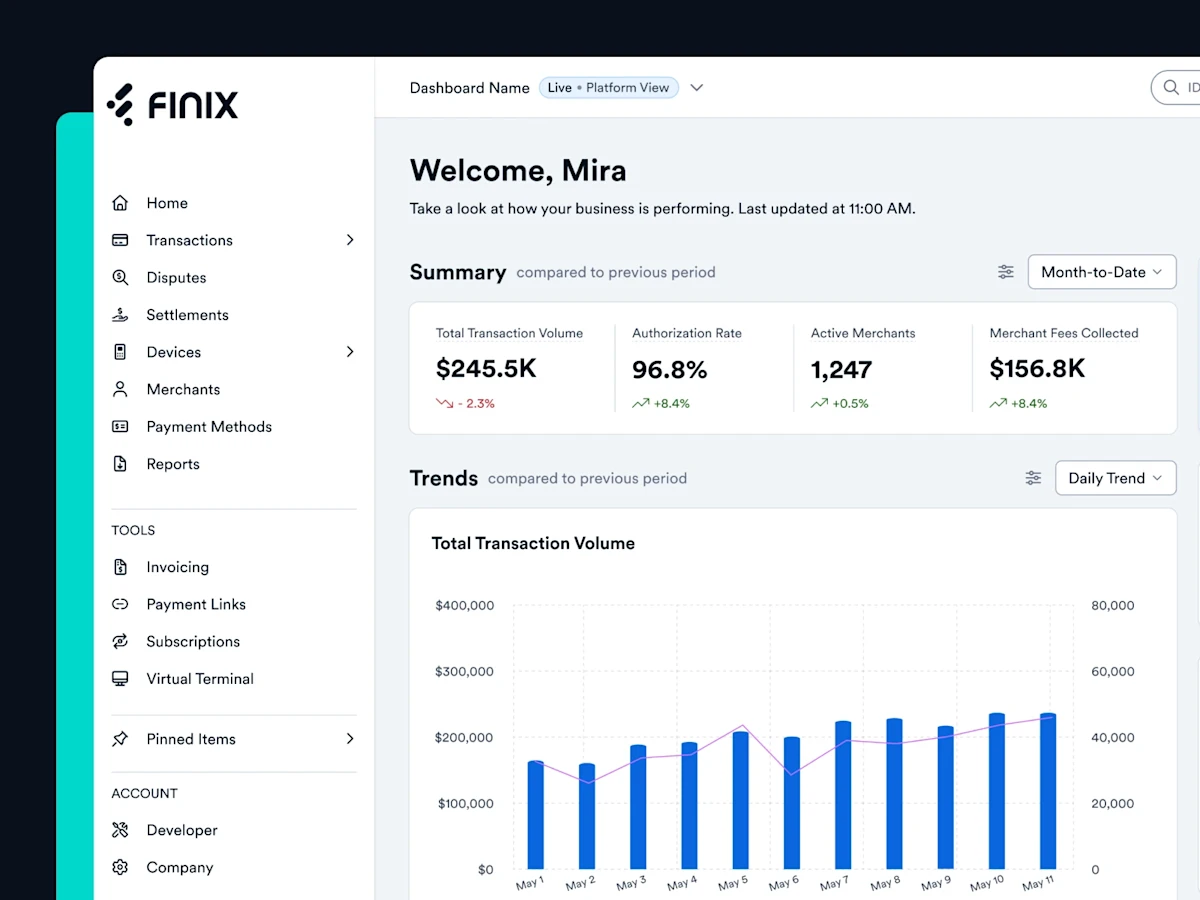Expand the Pinned Items chevron
This screenshot has width=1200, height=900.
(350, 739)
